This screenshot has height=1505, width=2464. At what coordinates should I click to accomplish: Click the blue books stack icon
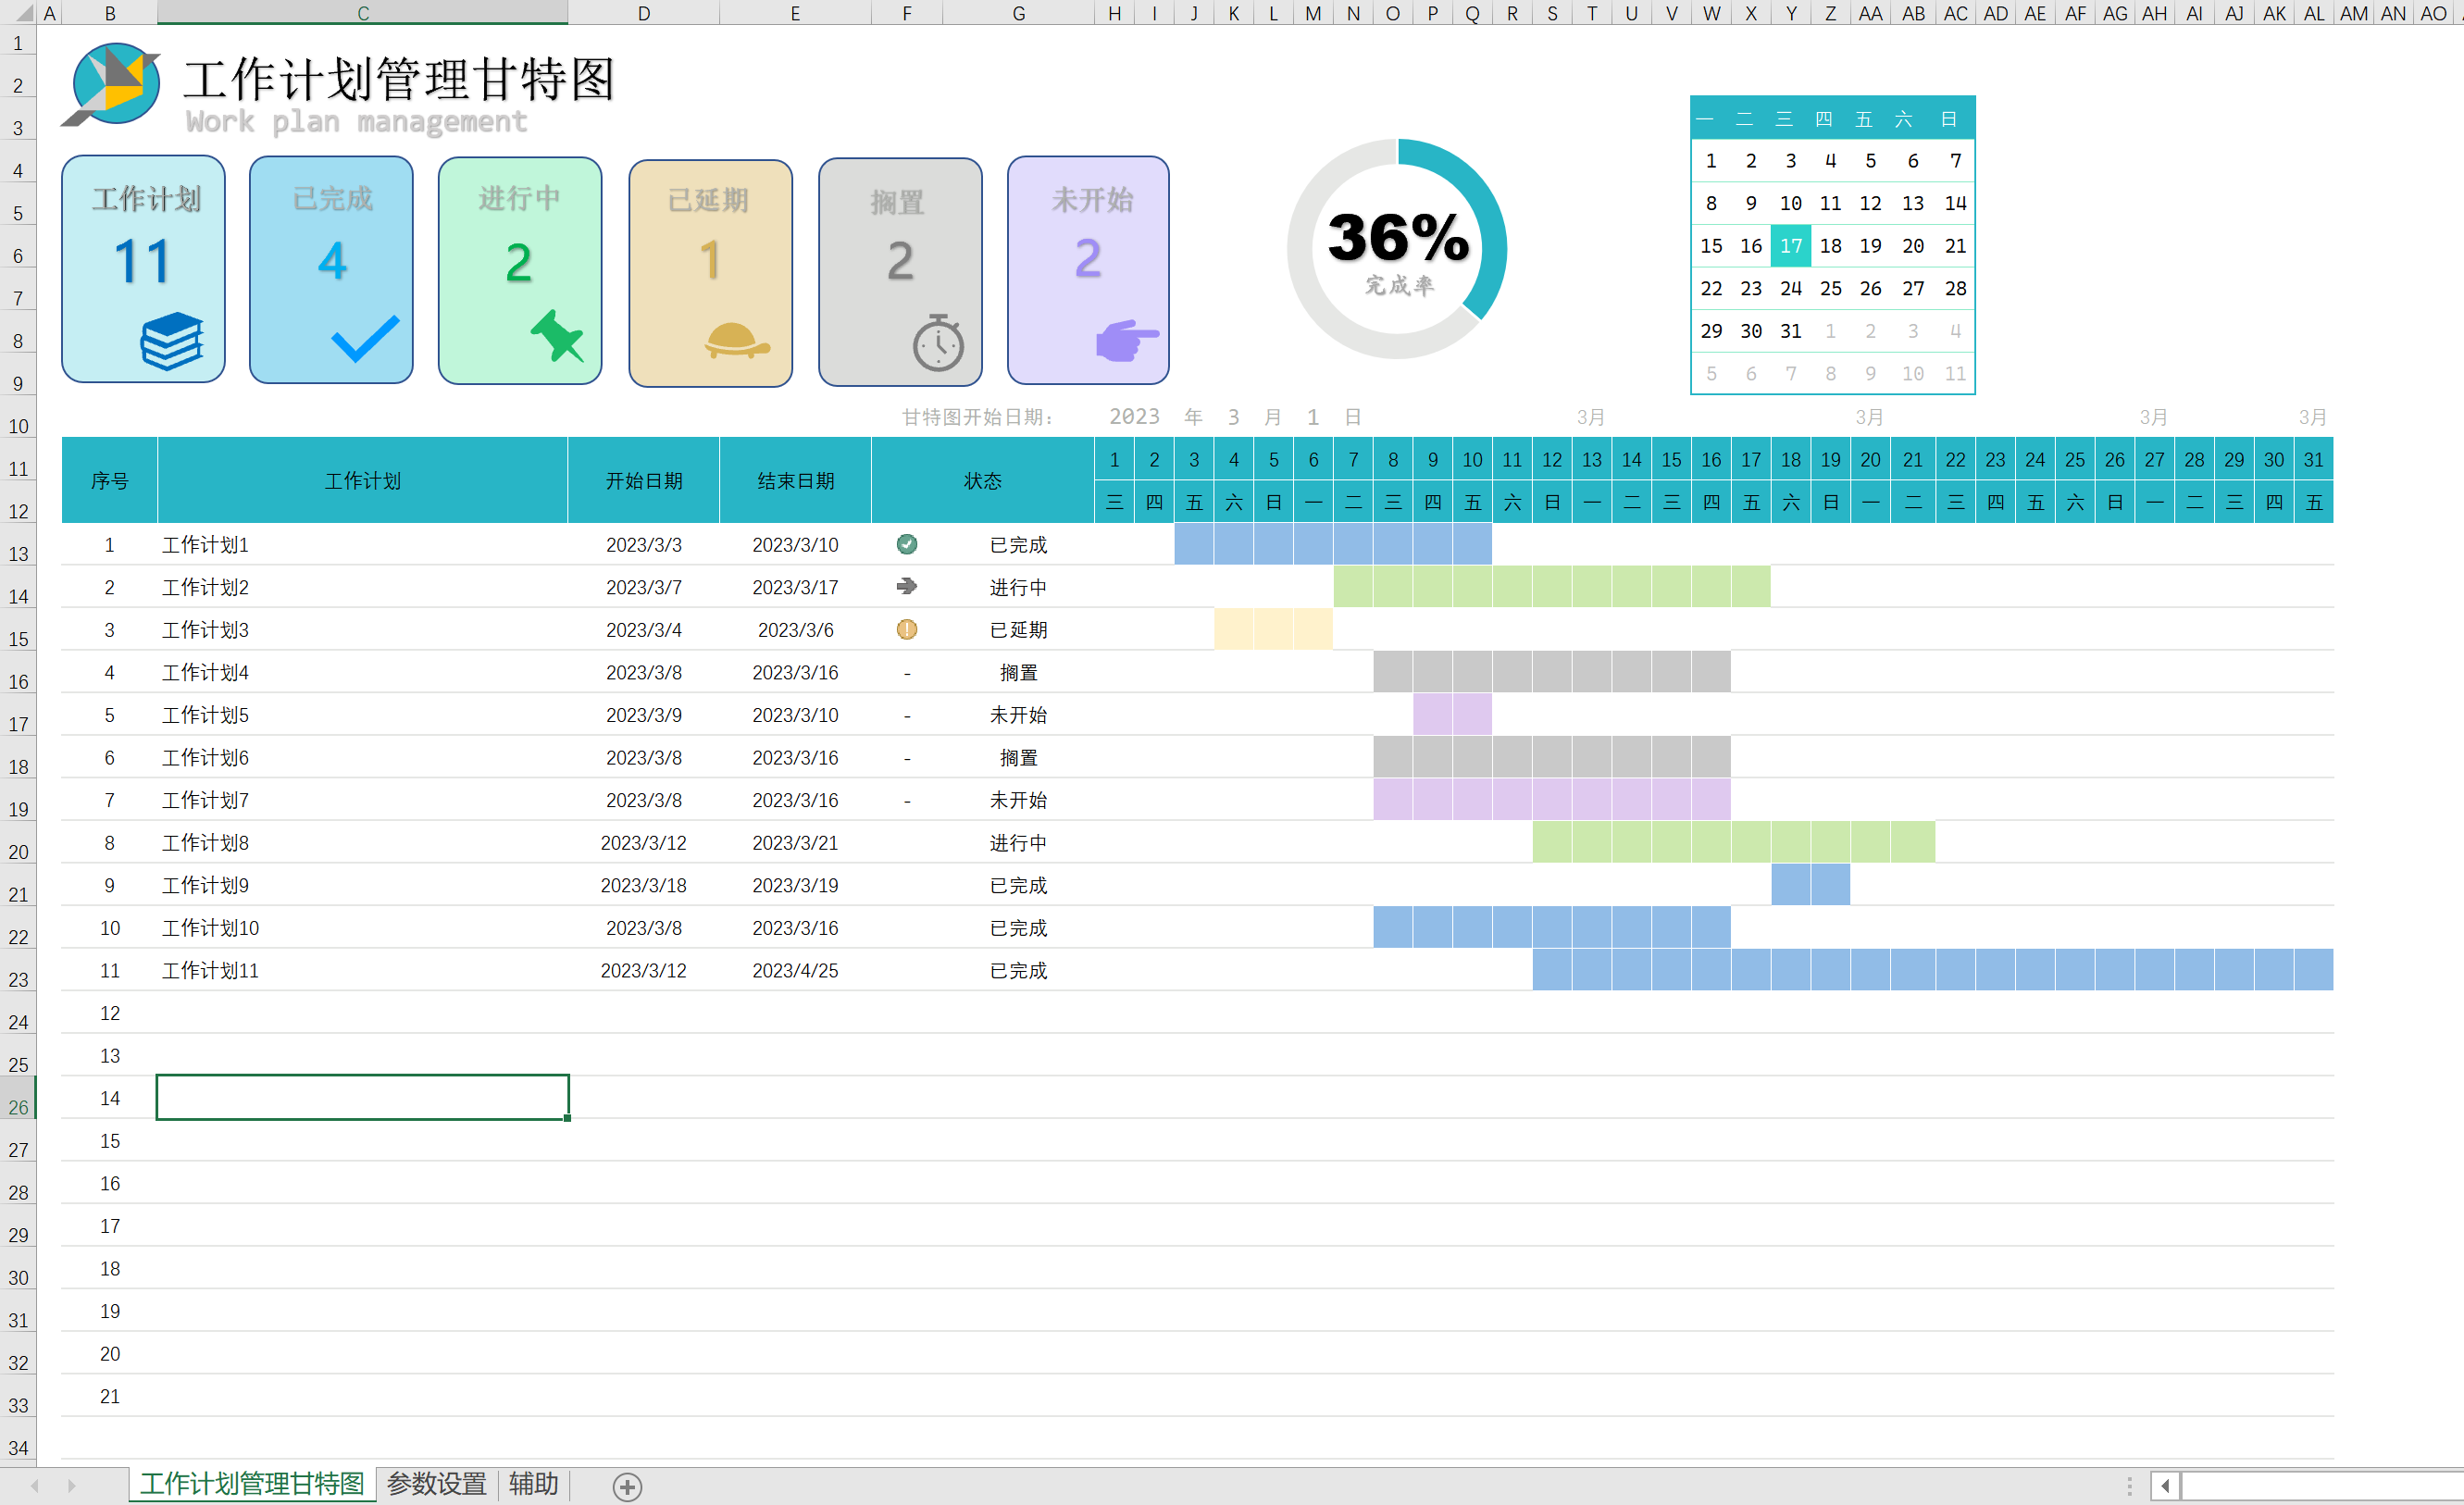point(172,340)
